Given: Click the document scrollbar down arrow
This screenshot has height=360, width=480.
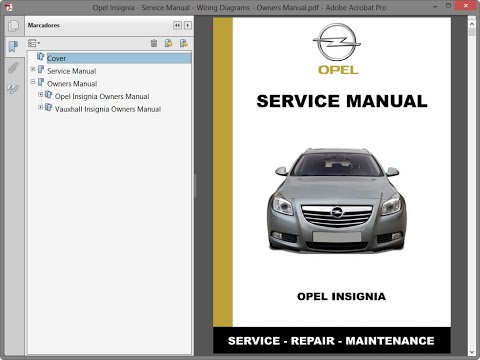Looking at the screenshot, I should coord(472,352).
